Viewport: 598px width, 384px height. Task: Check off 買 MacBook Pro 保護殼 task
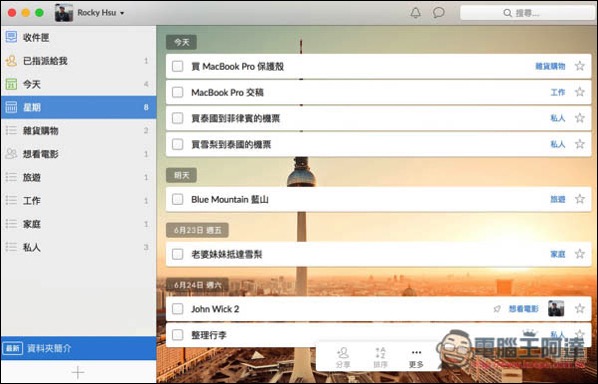[x=177, y=66]
